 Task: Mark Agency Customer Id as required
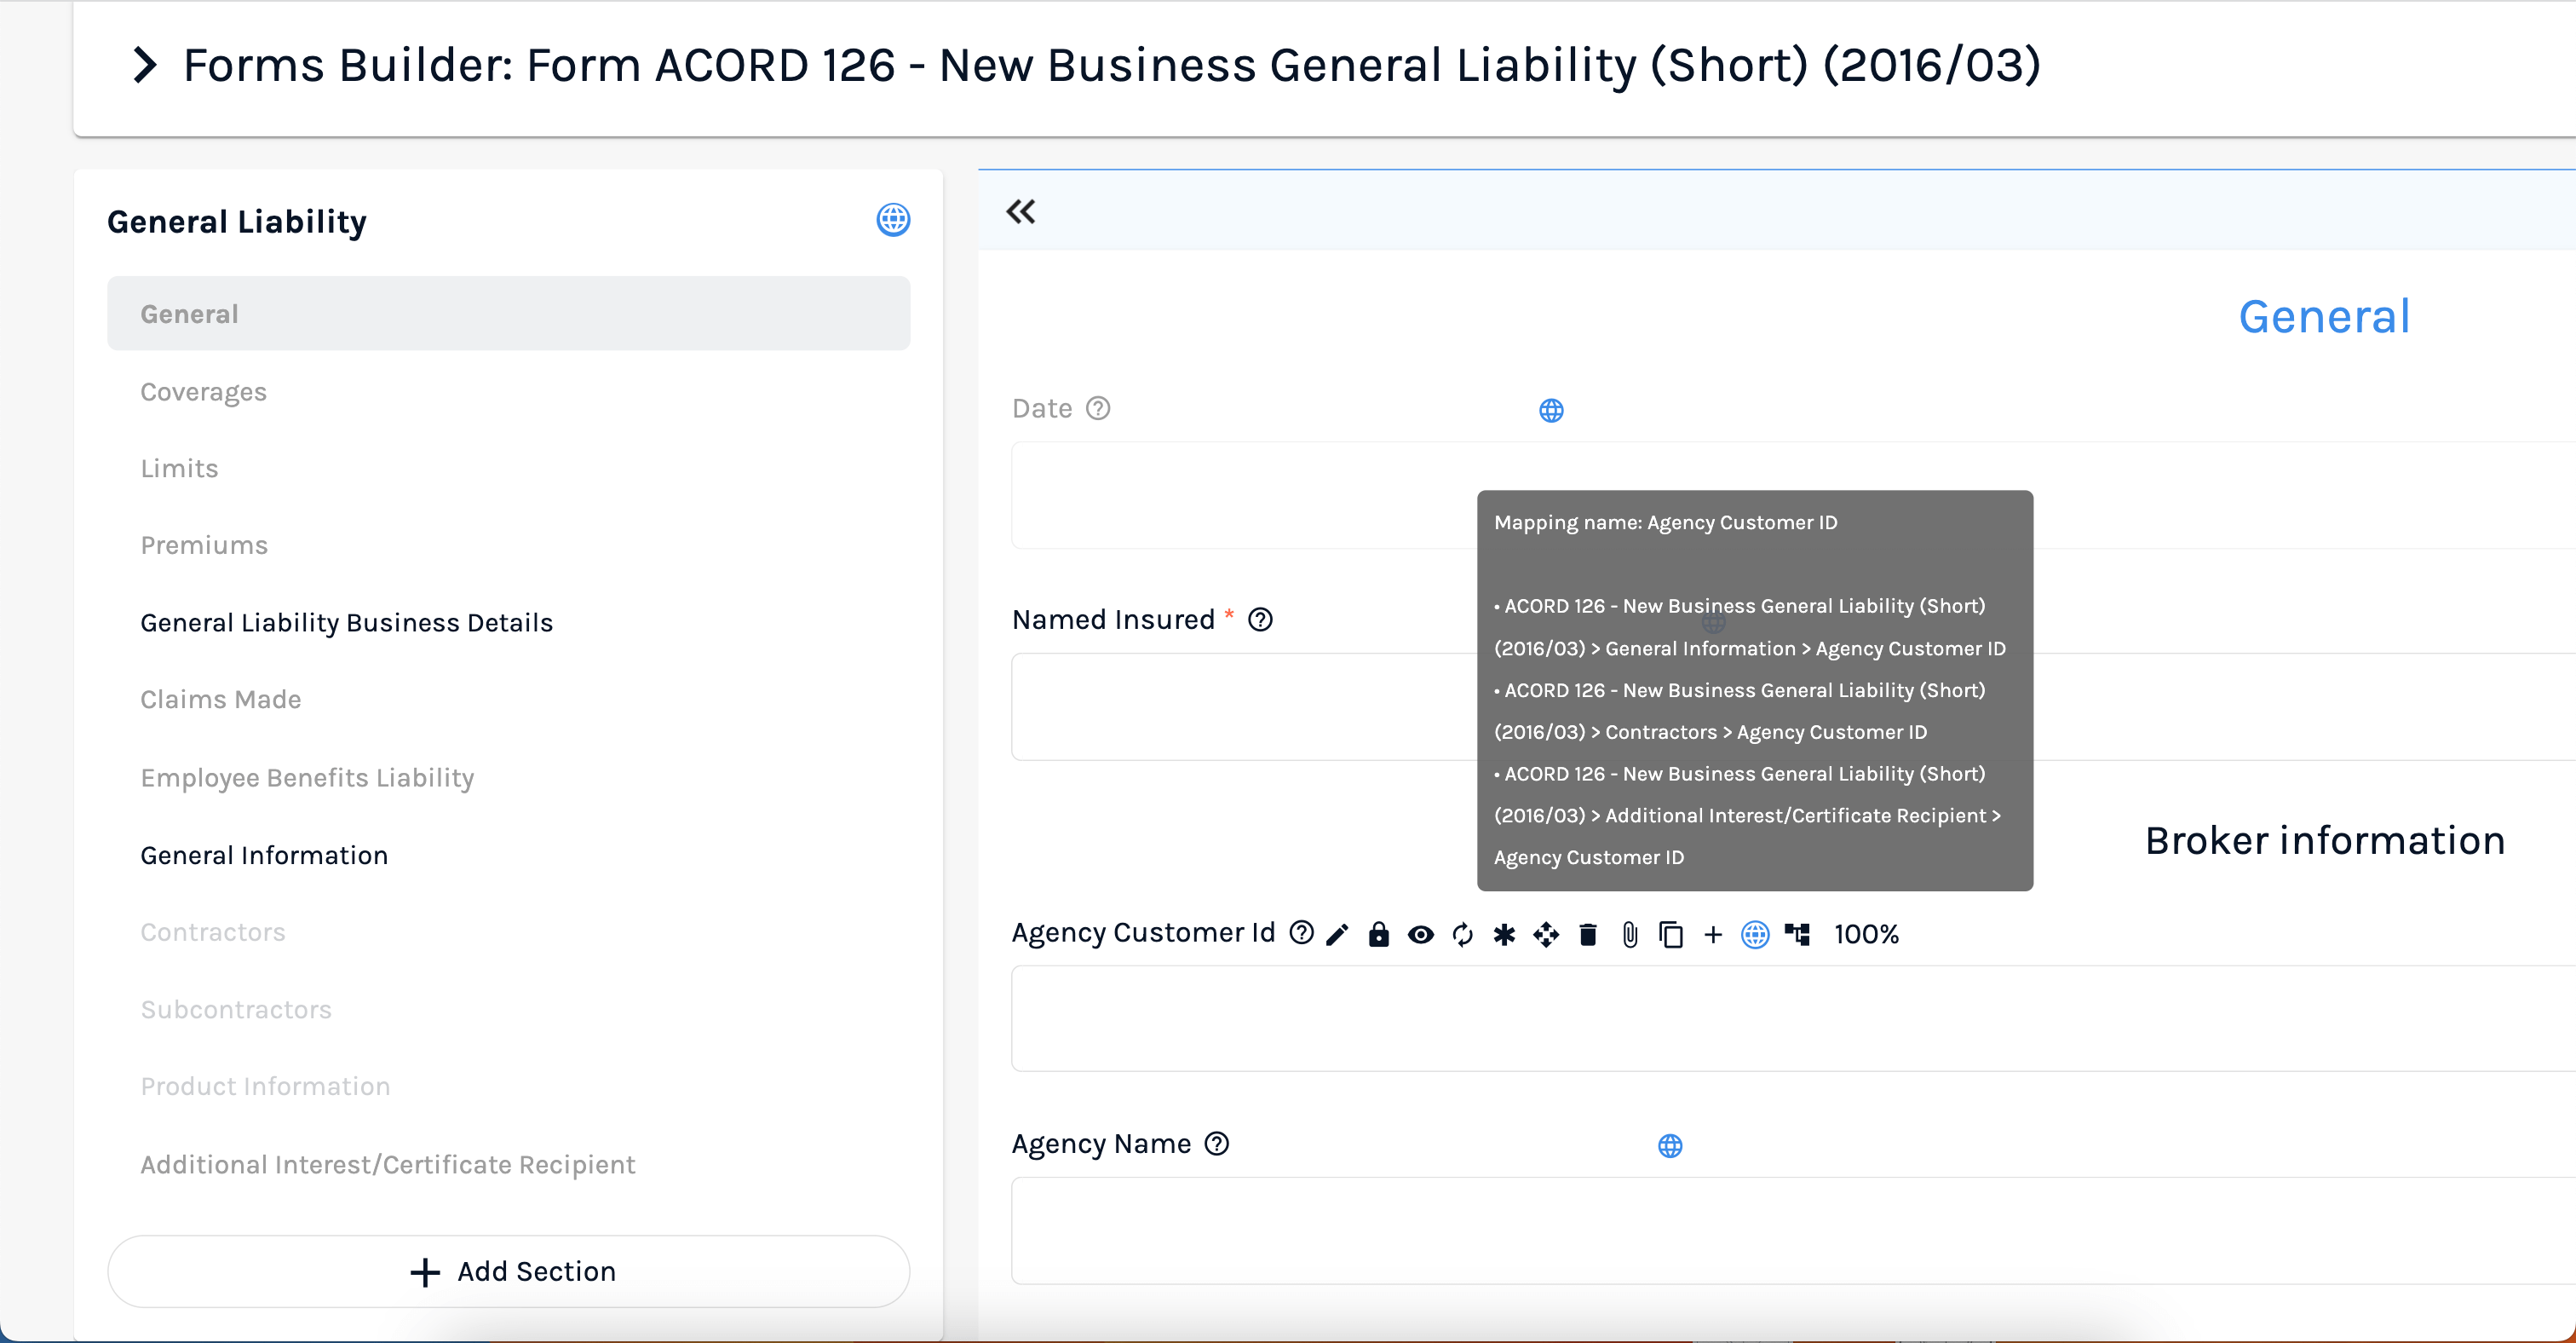pos(1505,934)
